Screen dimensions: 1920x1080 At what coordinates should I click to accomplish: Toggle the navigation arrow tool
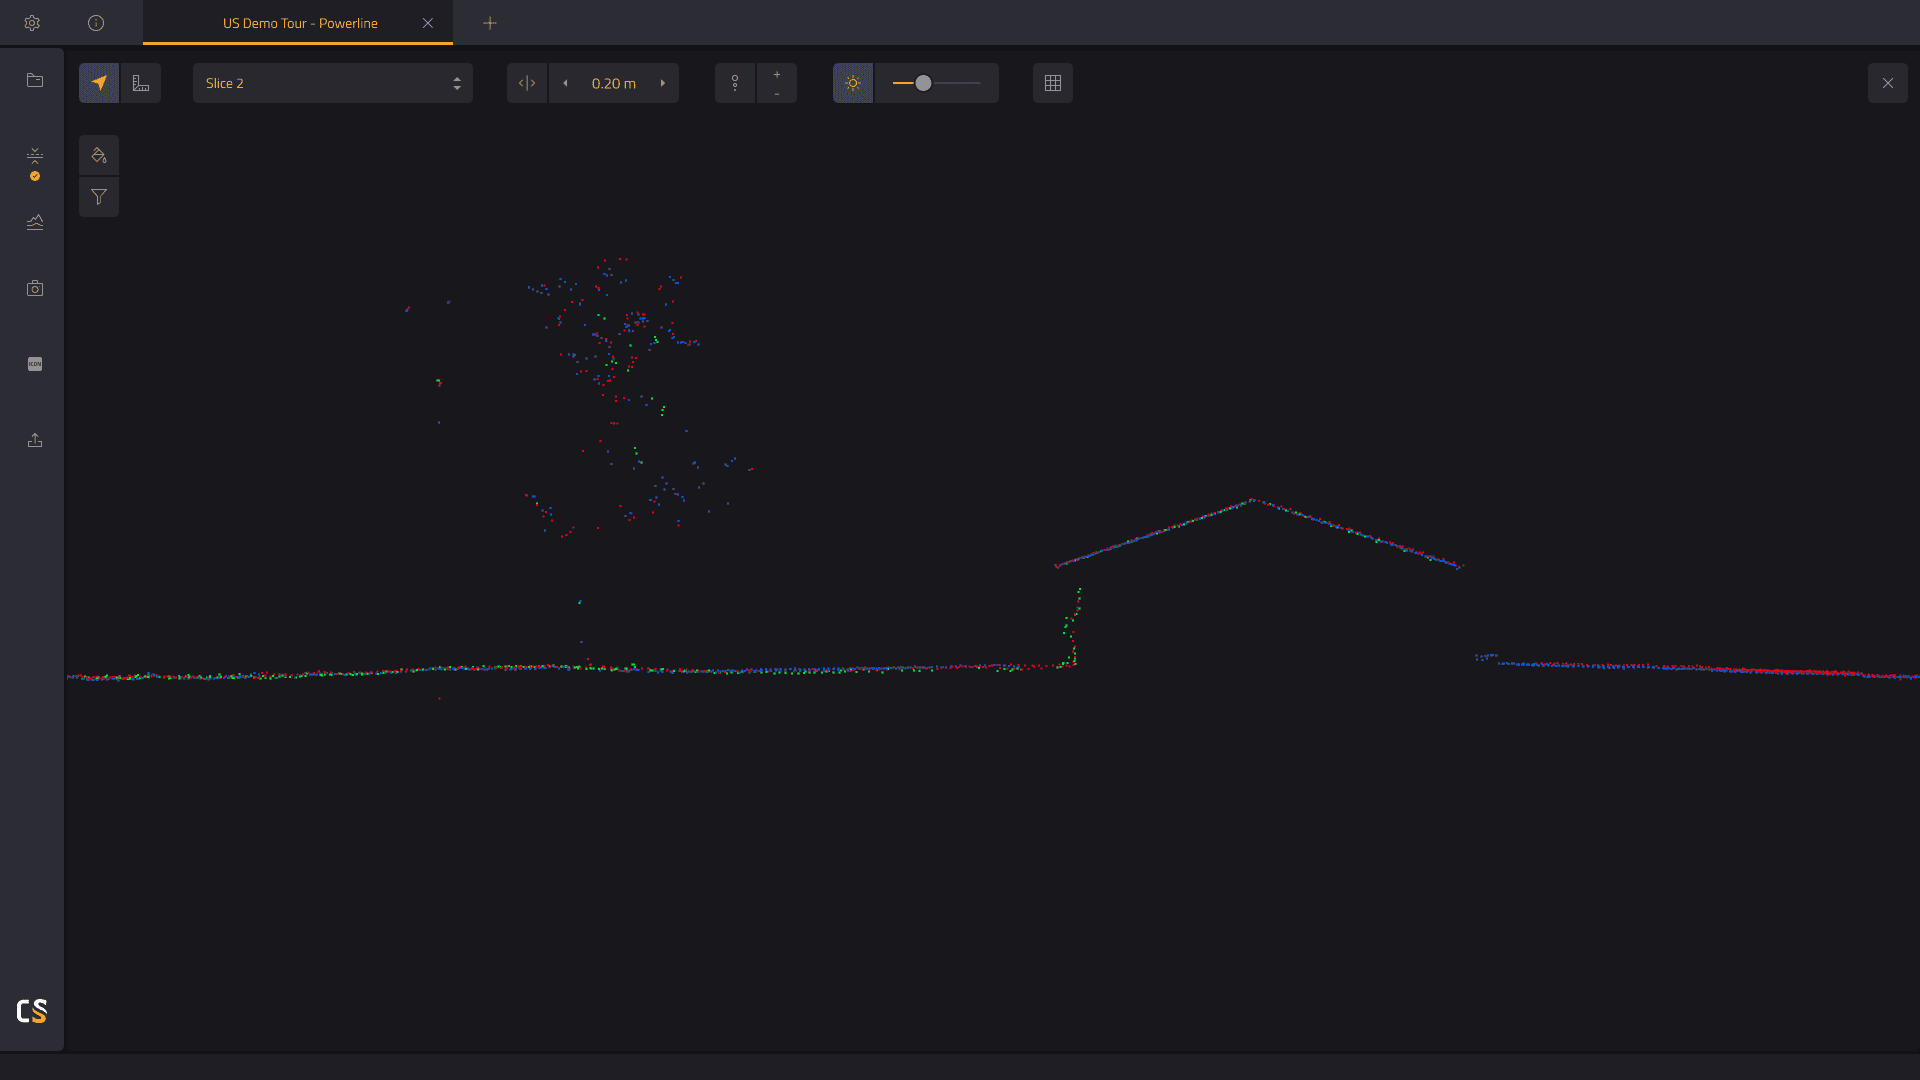pos(98,82)
